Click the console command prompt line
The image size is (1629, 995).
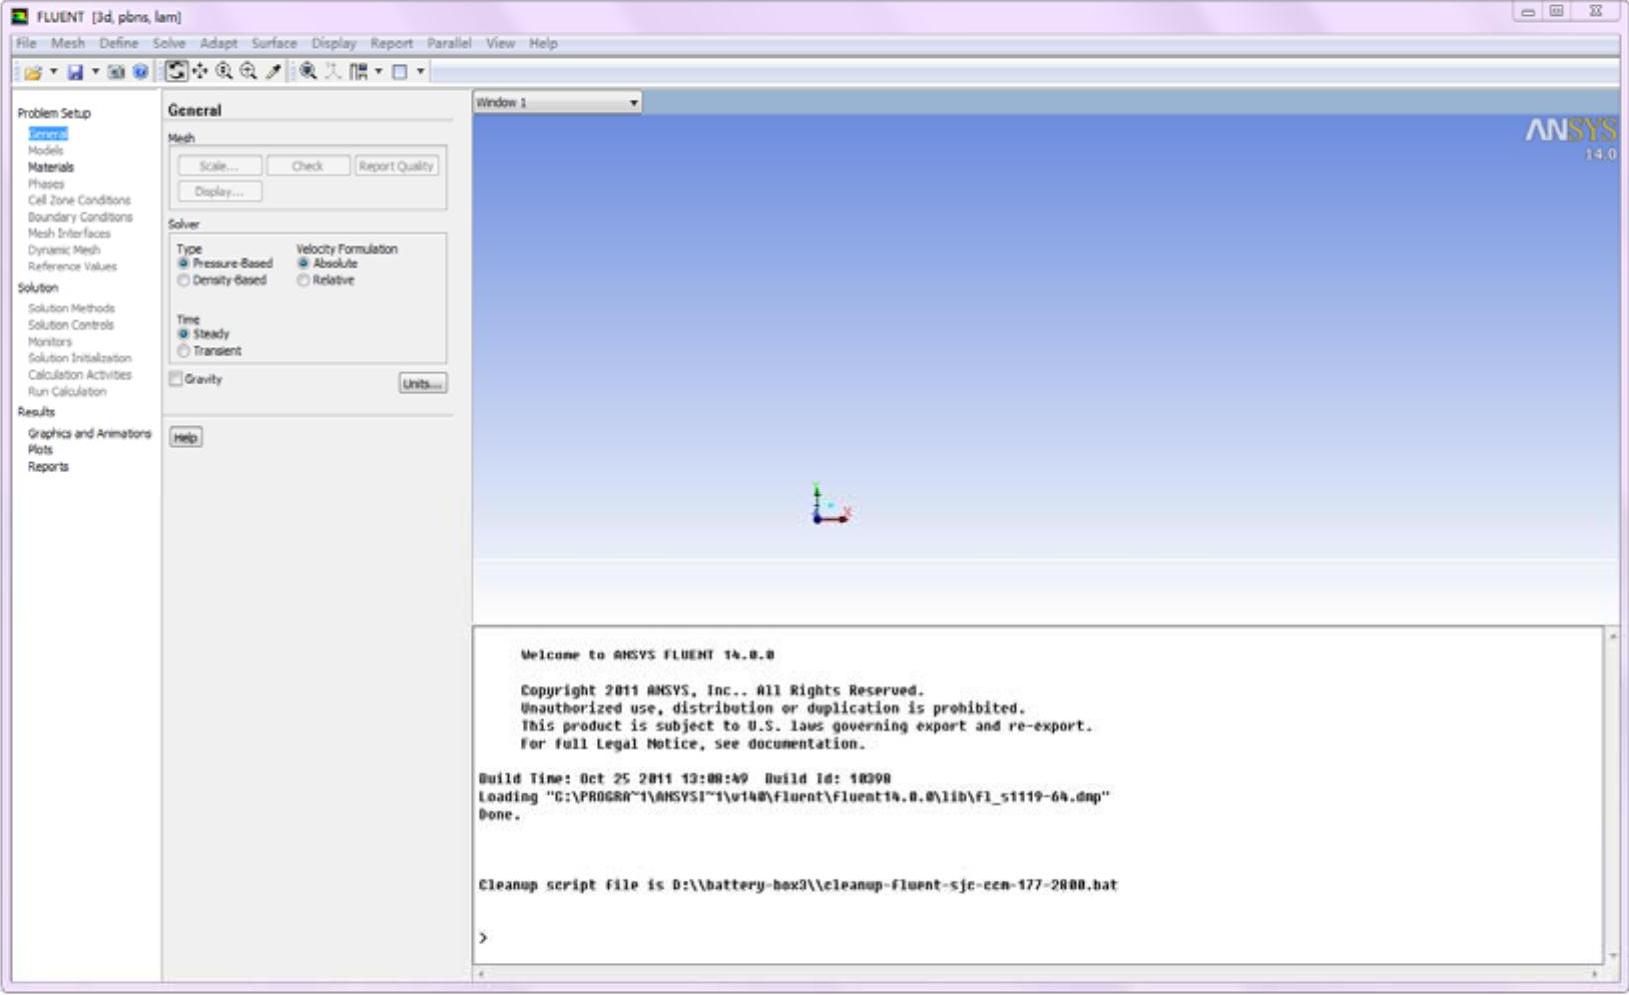(1039, 938)
